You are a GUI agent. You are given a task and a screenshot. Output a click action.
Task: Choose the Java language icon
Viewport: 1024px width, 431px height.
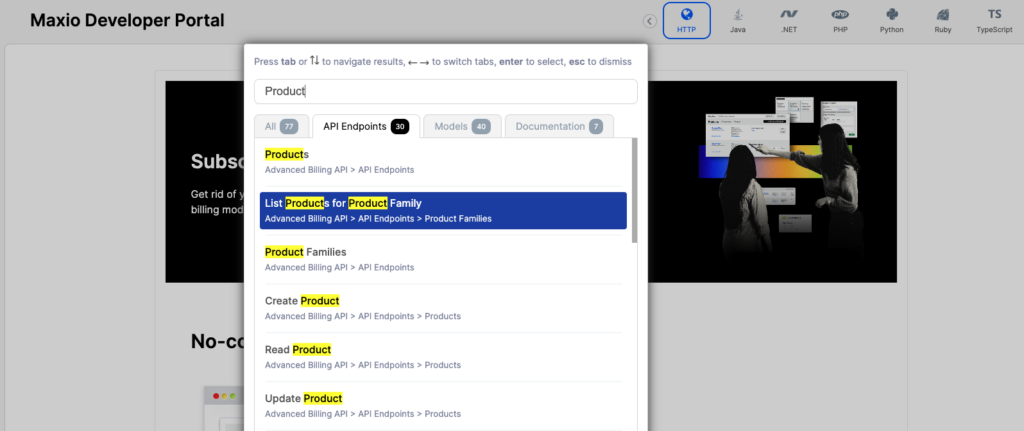738,20
